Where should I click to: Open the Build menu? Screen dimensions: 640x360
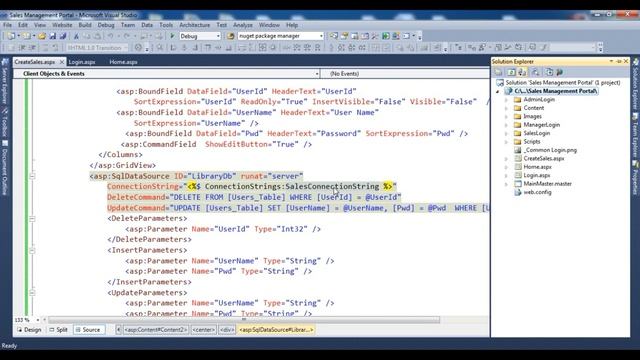coord(85,25)
